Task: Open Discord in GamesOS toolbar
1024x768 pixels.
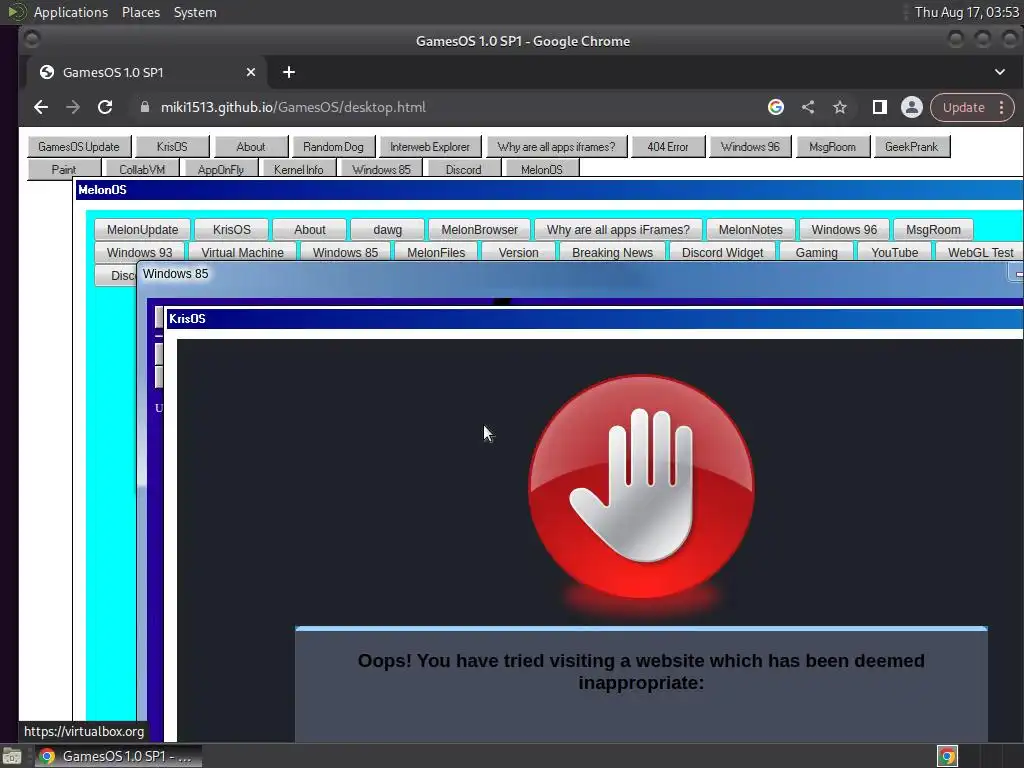Action: pyautogui.click(x=463, y=169)
